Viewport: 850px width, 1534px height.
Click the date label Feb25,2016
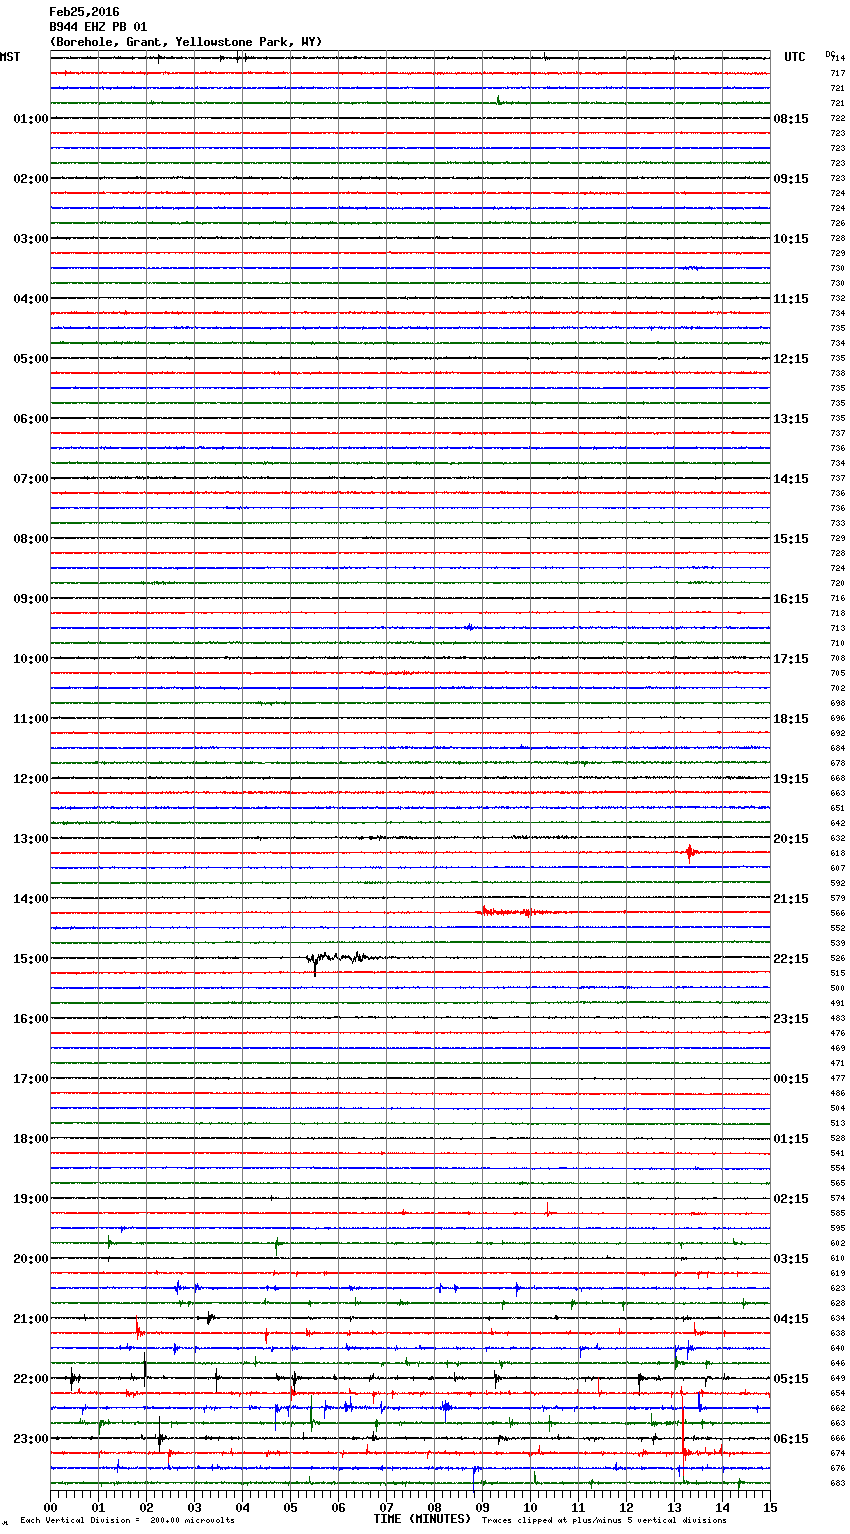(x=84, y=12)
